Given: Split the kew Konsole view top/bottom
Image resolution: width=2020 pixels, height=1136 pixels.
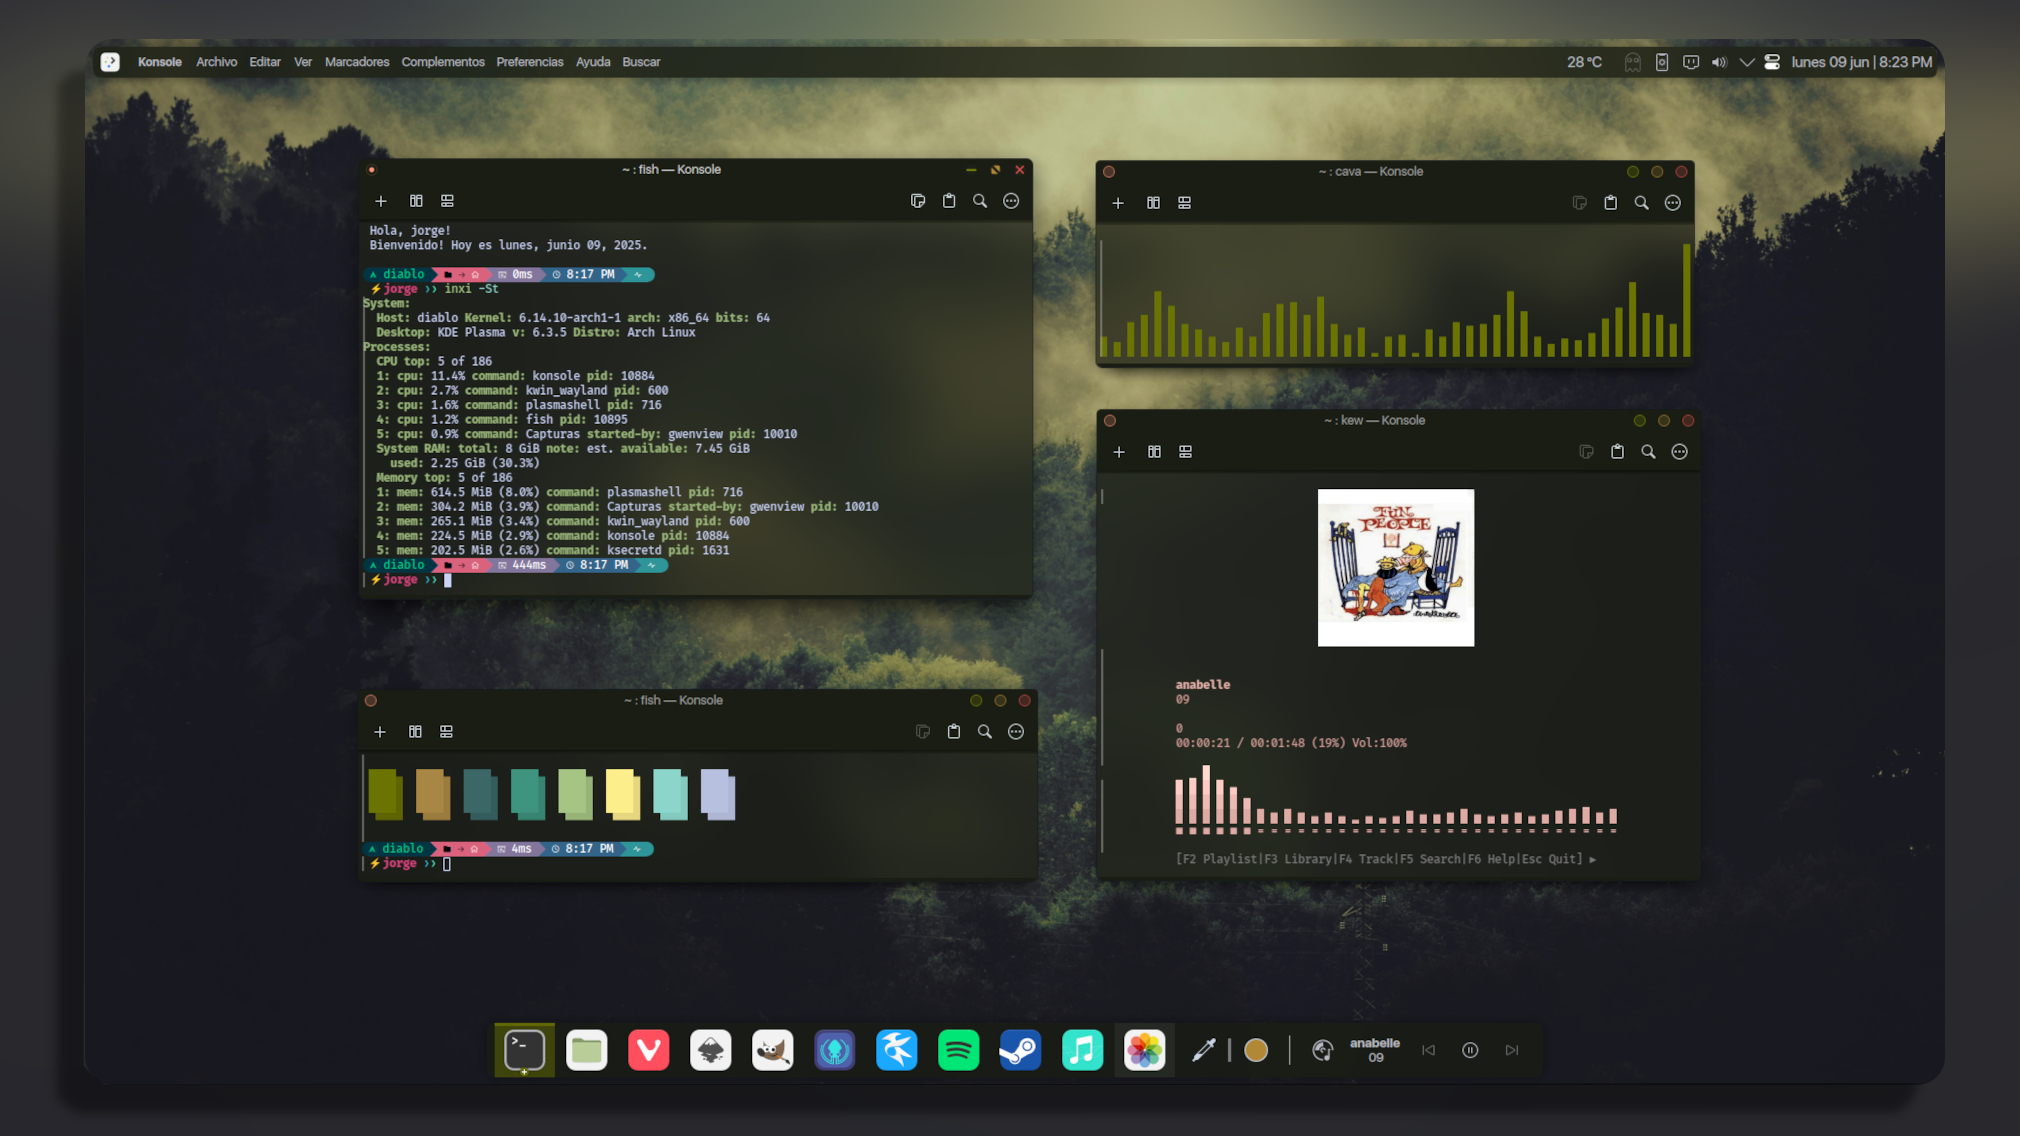Looking at the screenshot, I should click(1185, 452).
